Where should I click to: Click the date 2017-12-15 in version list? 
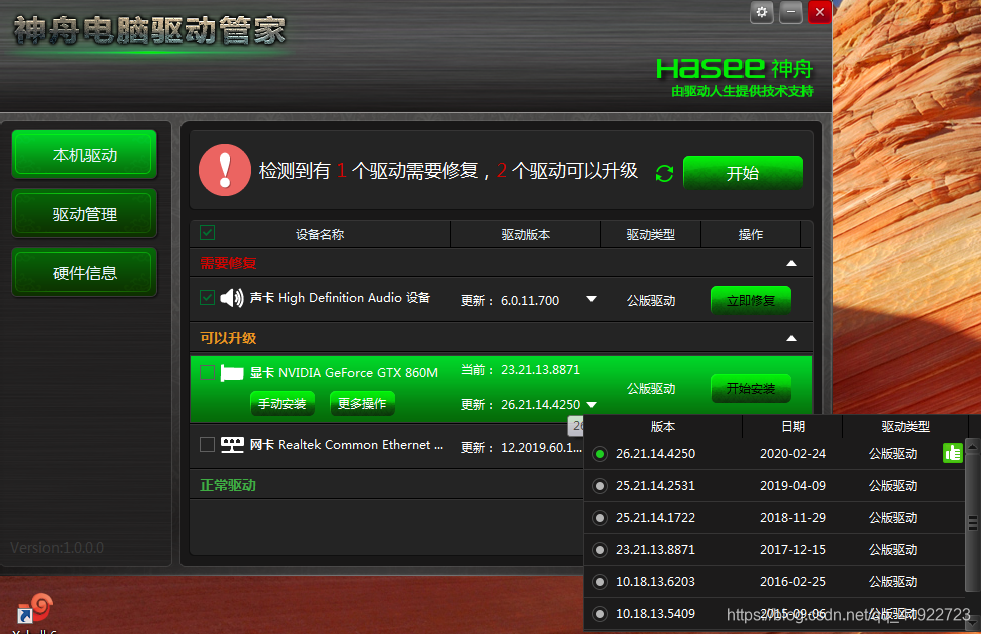[793, 550]
